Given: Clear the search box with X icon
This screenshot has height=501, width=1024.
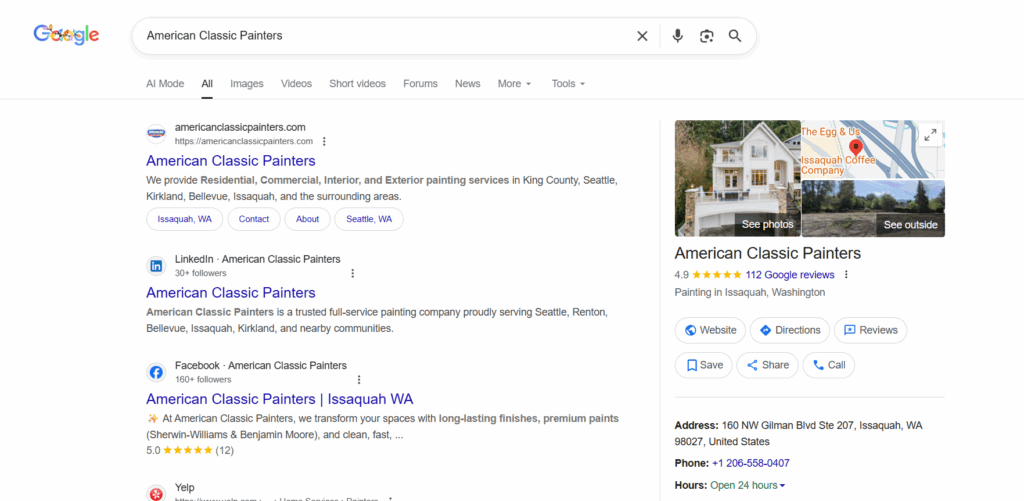Looking at the screenshot, I should (x=642, y=36).
